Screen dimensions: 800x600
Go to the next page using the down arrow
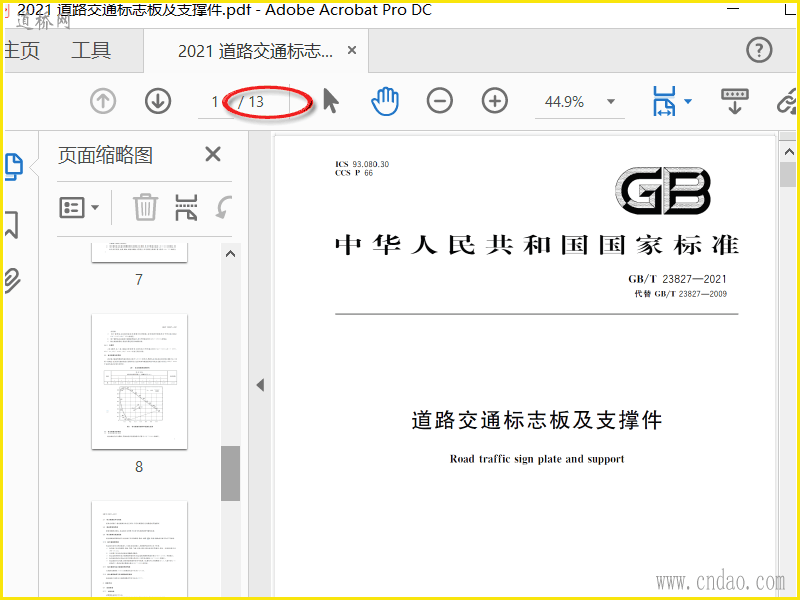[x=158, y=101]
